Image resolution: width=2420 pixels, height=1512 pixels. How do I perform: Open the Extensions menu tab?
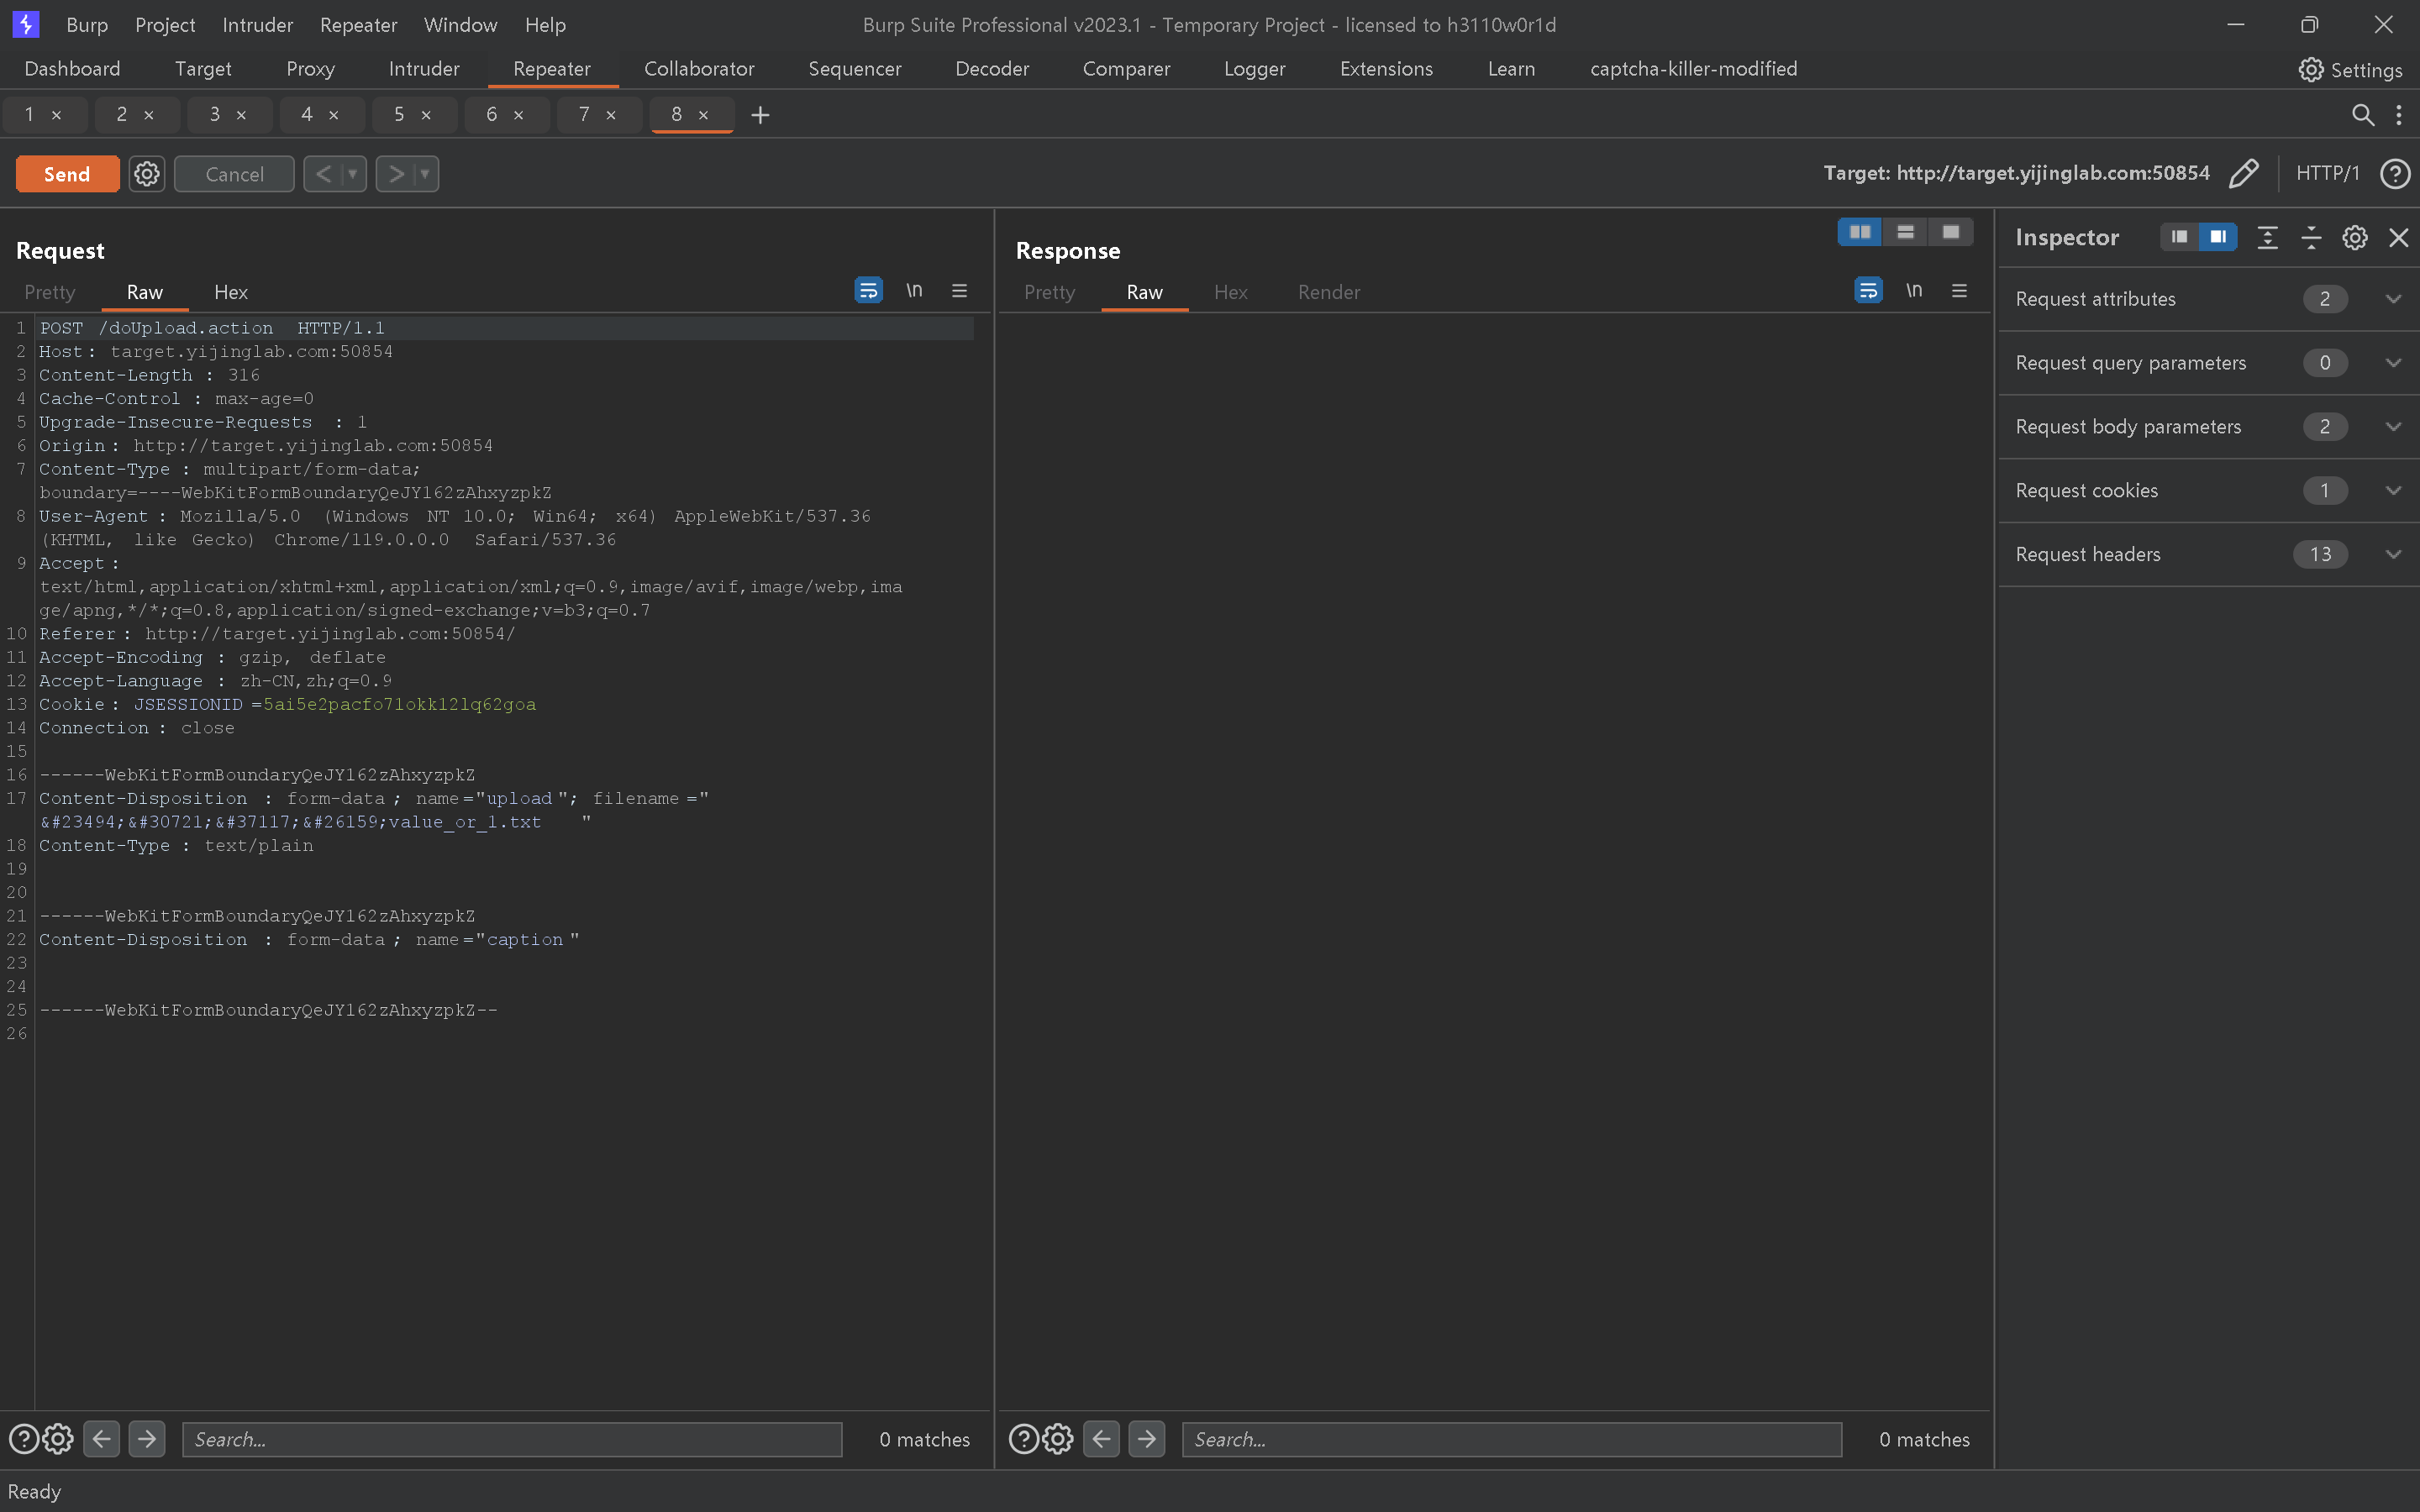pyautogui.click(x=1386, y=68)
